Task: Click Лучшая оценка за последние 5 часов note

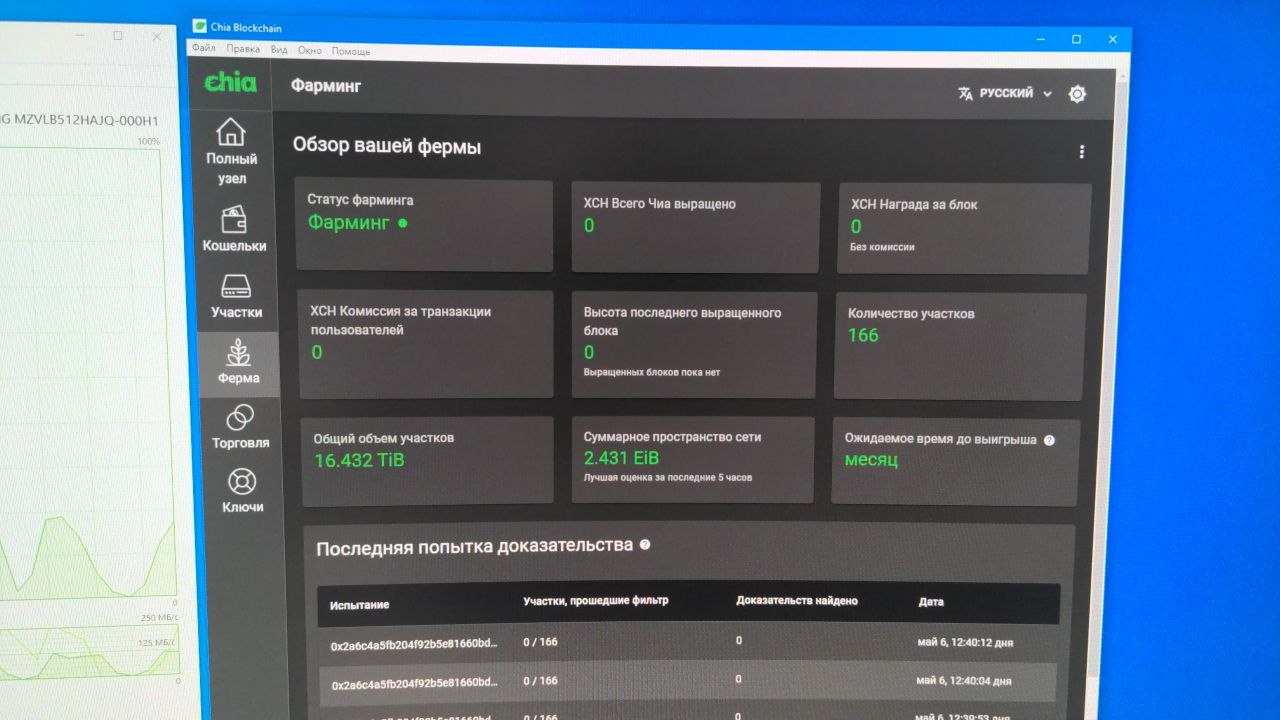Action: point(668,478)
